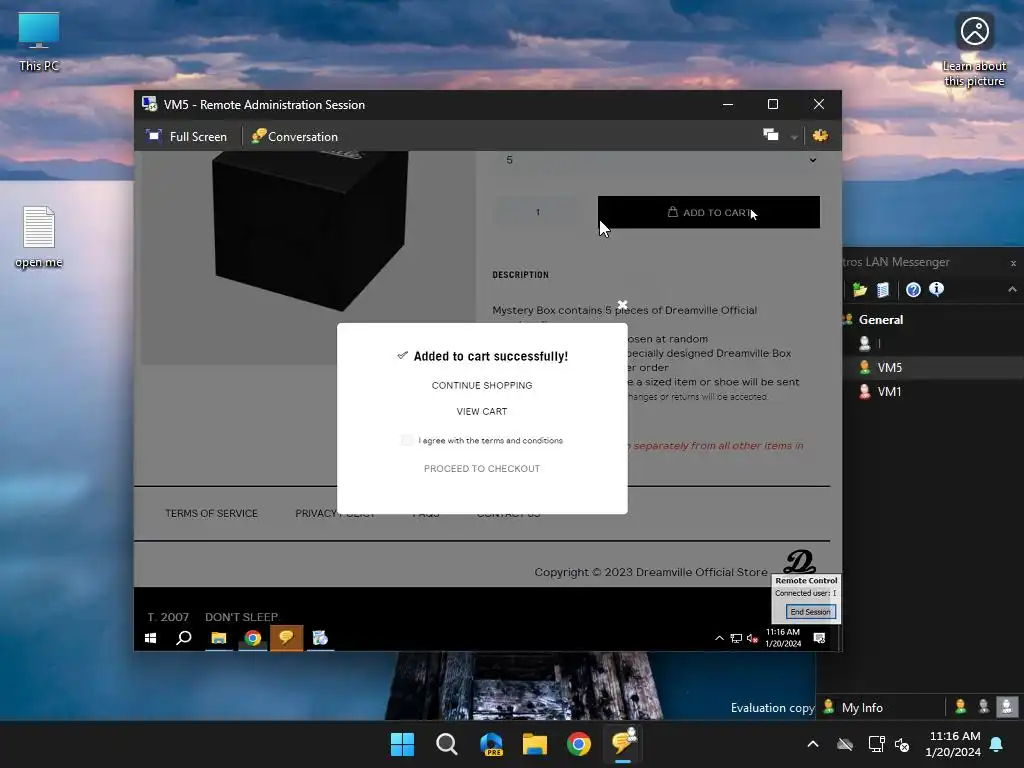Screen dimensions: 1024x768
Task: Set status with green user icon
Action: pyautogui.click(x=961, y=707)
